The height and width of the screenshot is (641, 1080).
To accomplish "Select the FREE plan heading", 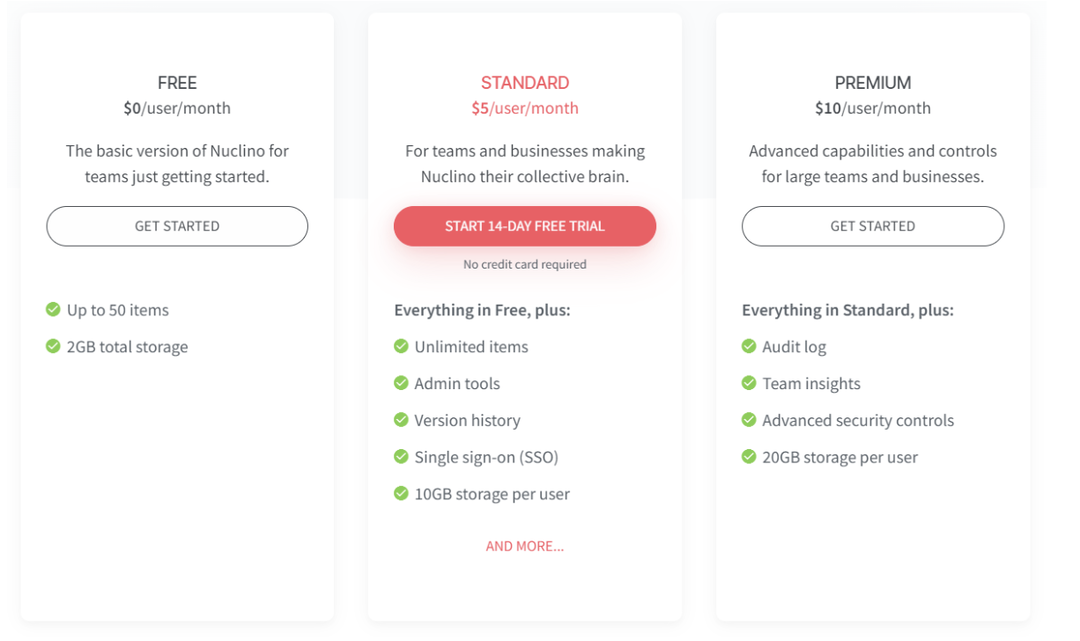I will point(177,83).
